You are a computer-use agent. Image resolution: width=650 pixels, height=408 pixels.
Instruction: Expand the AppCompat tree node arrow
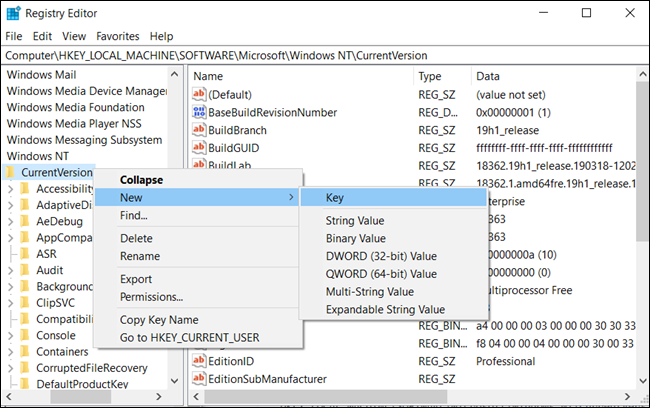(11, 238)
